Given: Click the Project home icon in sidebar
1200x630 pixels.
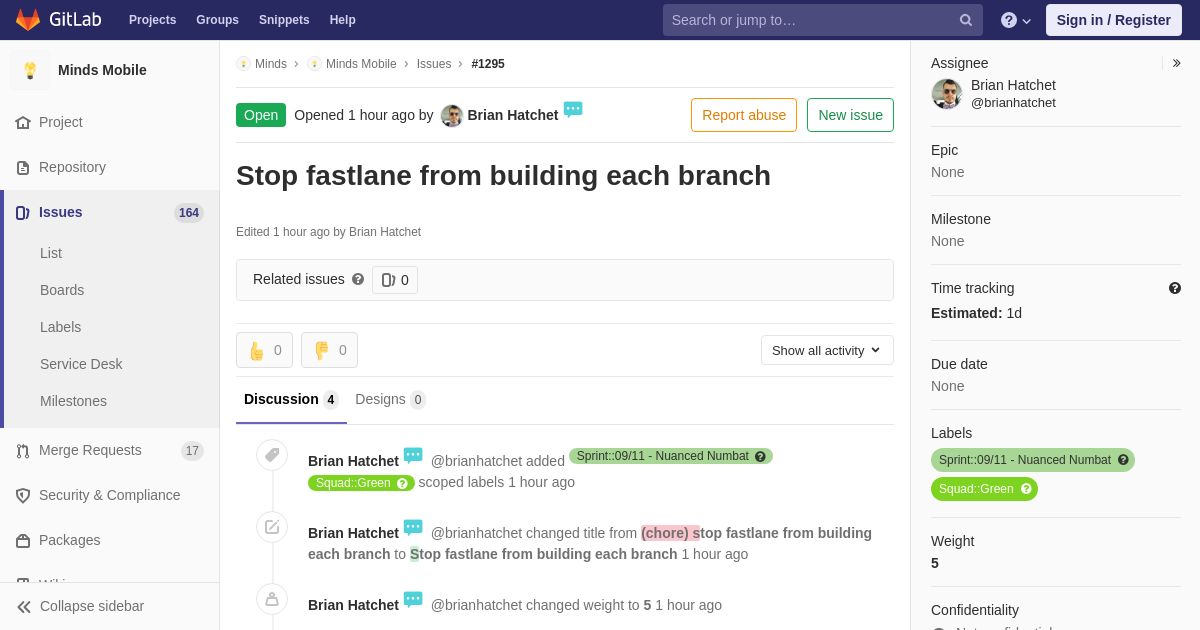Looking at the screenshot, I should click(x=23, y=122).
